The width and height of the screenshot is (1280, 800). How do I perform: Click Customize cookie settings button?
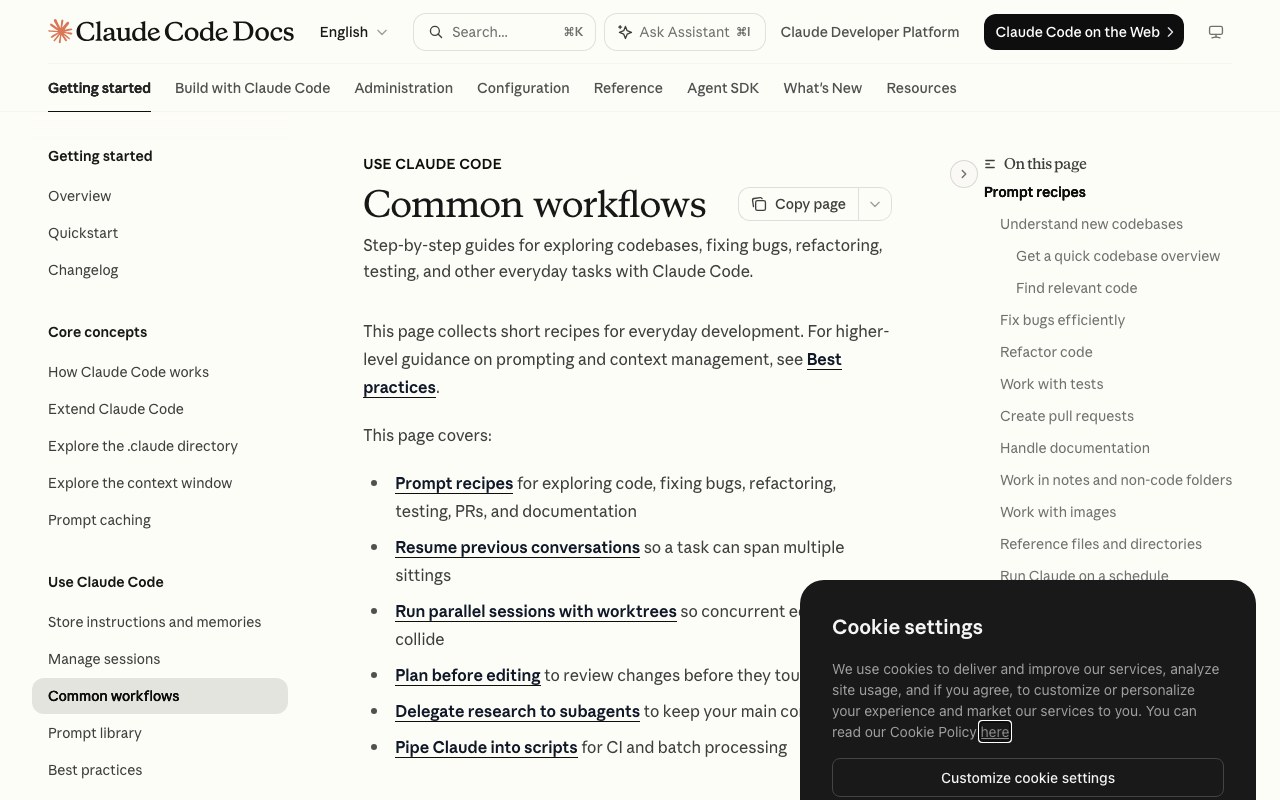point(1028,778)
